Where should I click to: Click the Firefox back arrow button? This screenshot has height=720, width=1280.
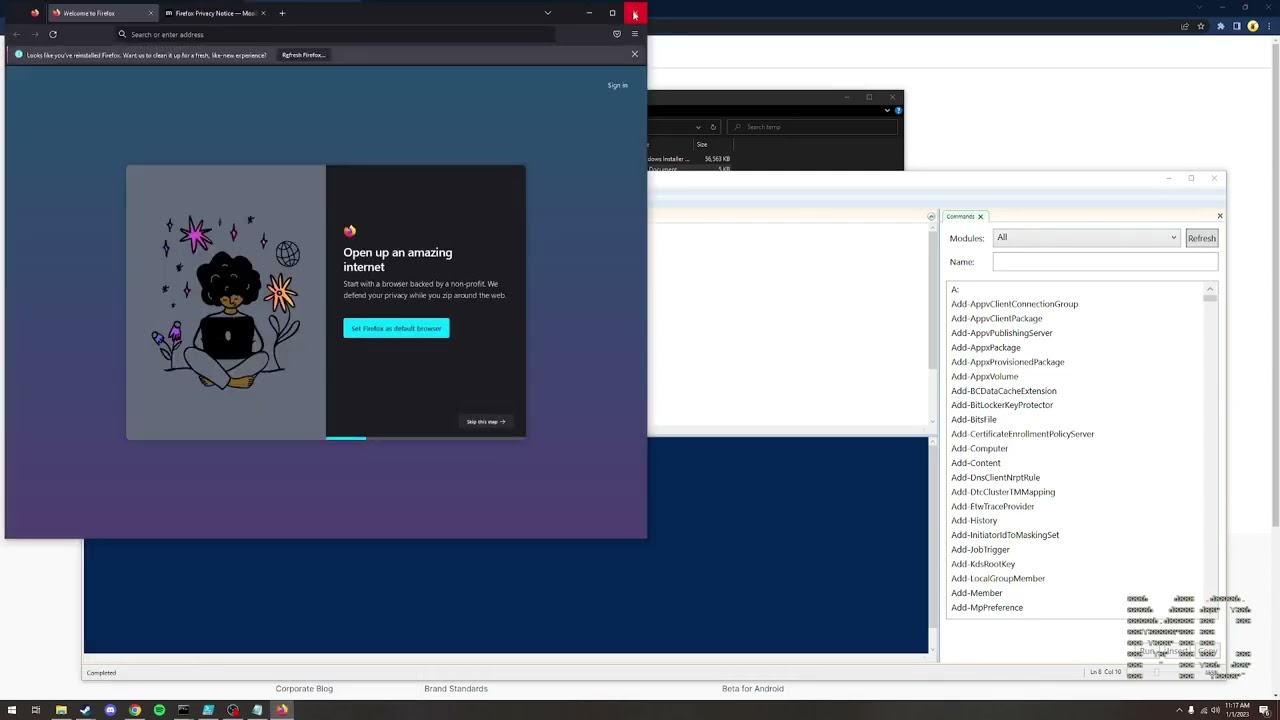(x=16, y=34)
